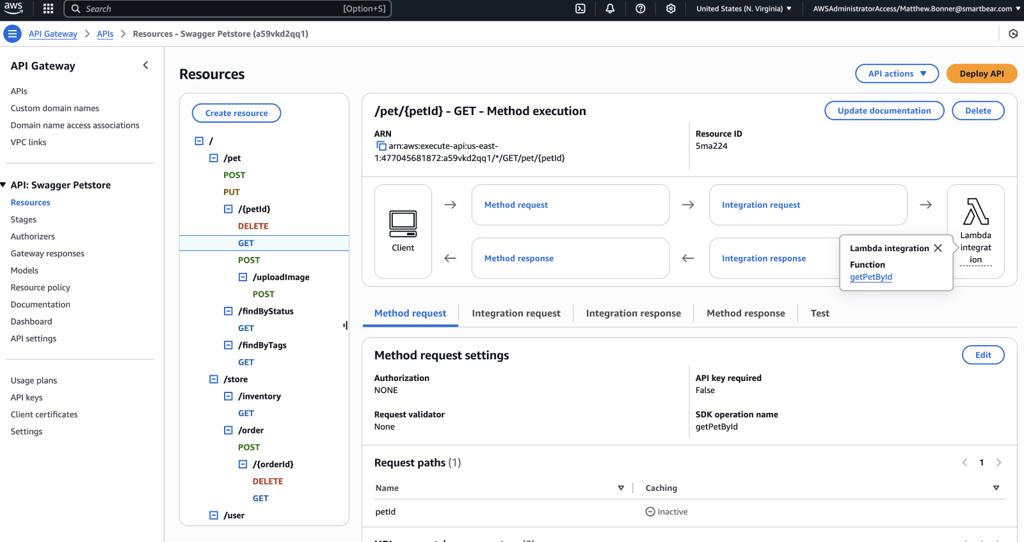Select GET method under /findByStatus
The height and width of the screenshot is (542, 1024).
(246, 328)
